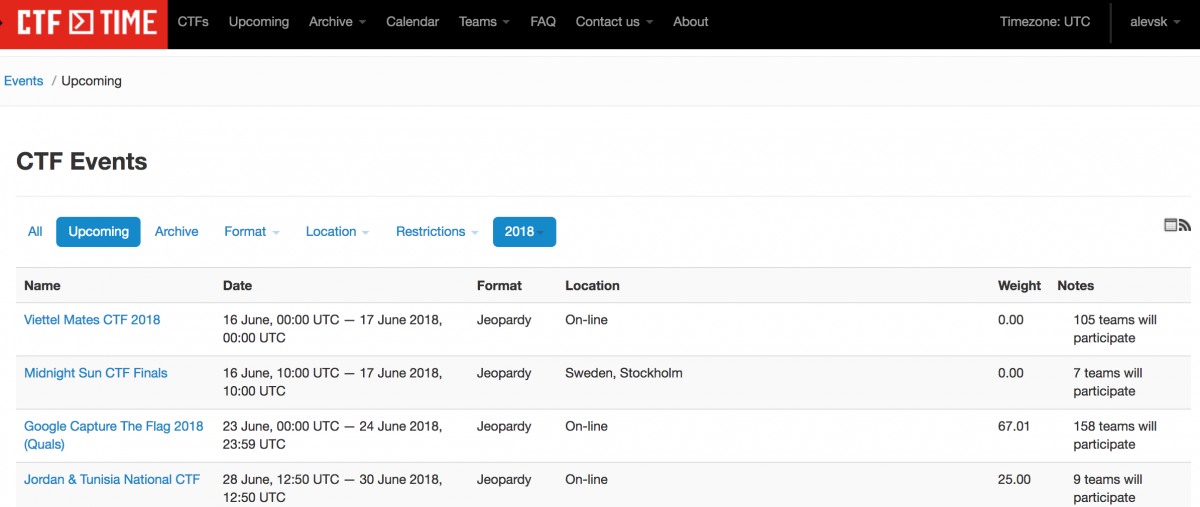Expand the Contact us dropdown
The height and width of the screenshot is (507, 1200).
(614, 21)
